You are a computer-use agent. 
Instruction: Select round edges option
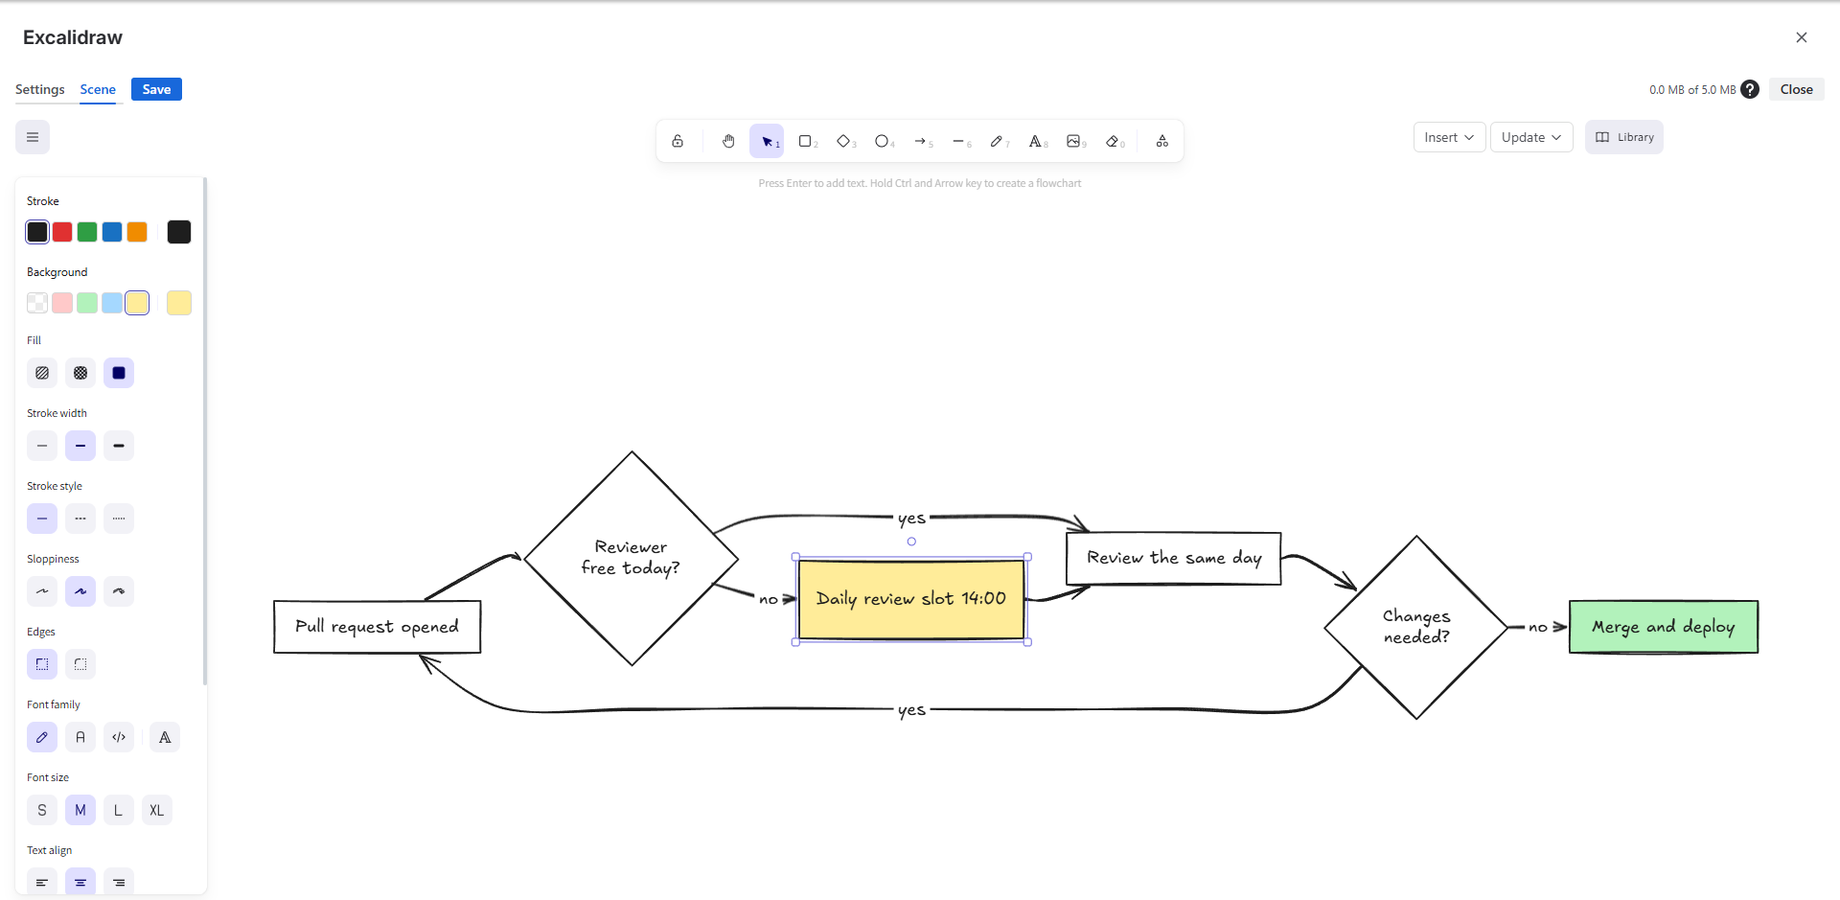pyautogui.click(x=80, y=664)
